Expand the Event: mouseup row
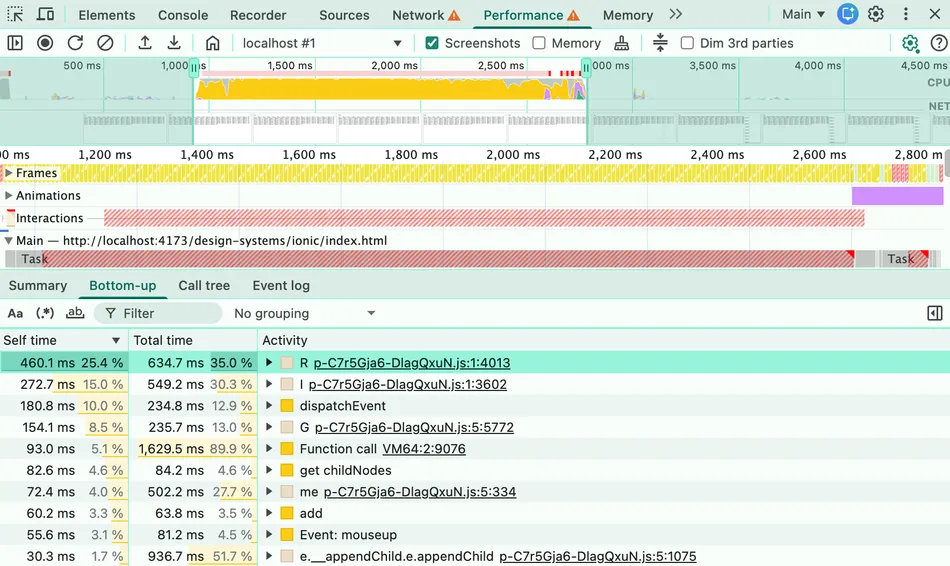The image size is (950, 566). click(269, 534)
